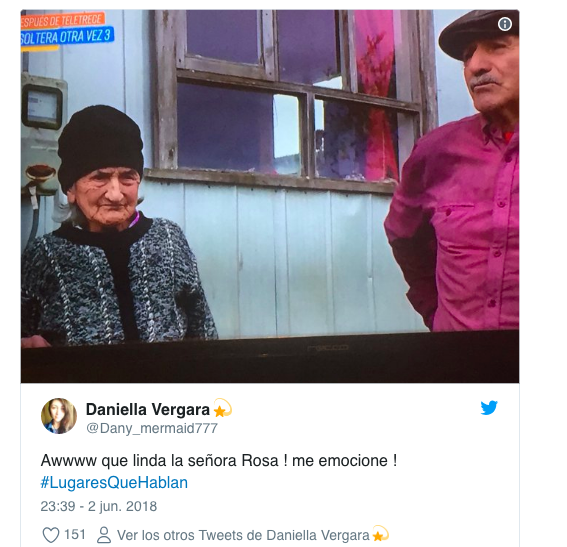Click the info icon on tweet photo
Image resolution: width=567 pixels, height=547 pixels.
tap(504, 24)
